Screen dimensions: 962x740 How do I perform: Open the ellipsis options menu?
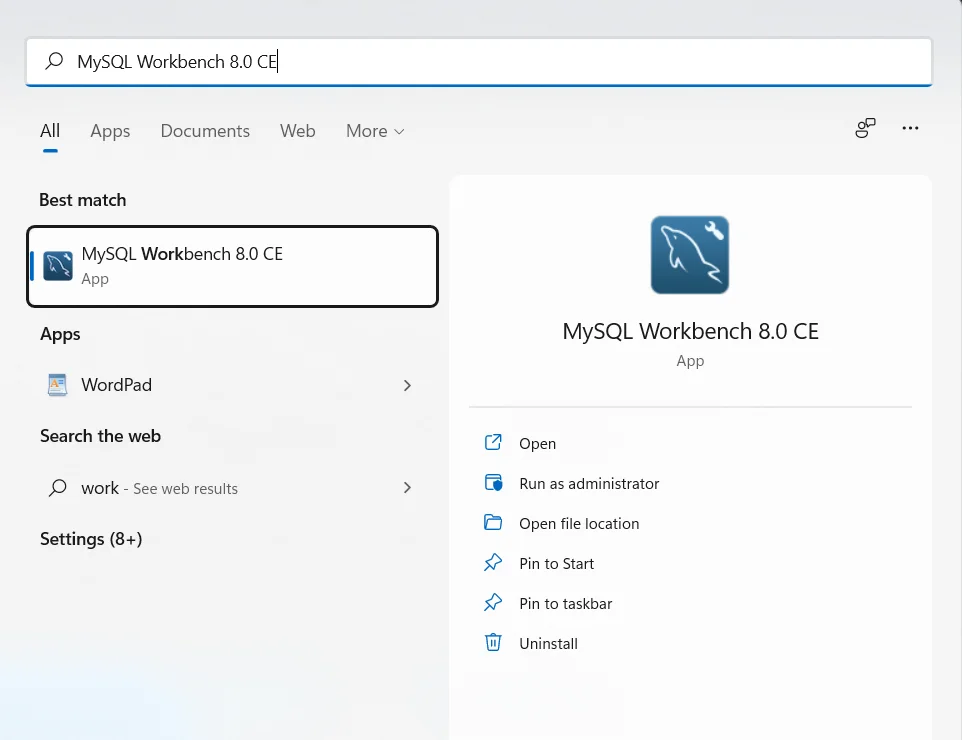[x=910, y=128]
